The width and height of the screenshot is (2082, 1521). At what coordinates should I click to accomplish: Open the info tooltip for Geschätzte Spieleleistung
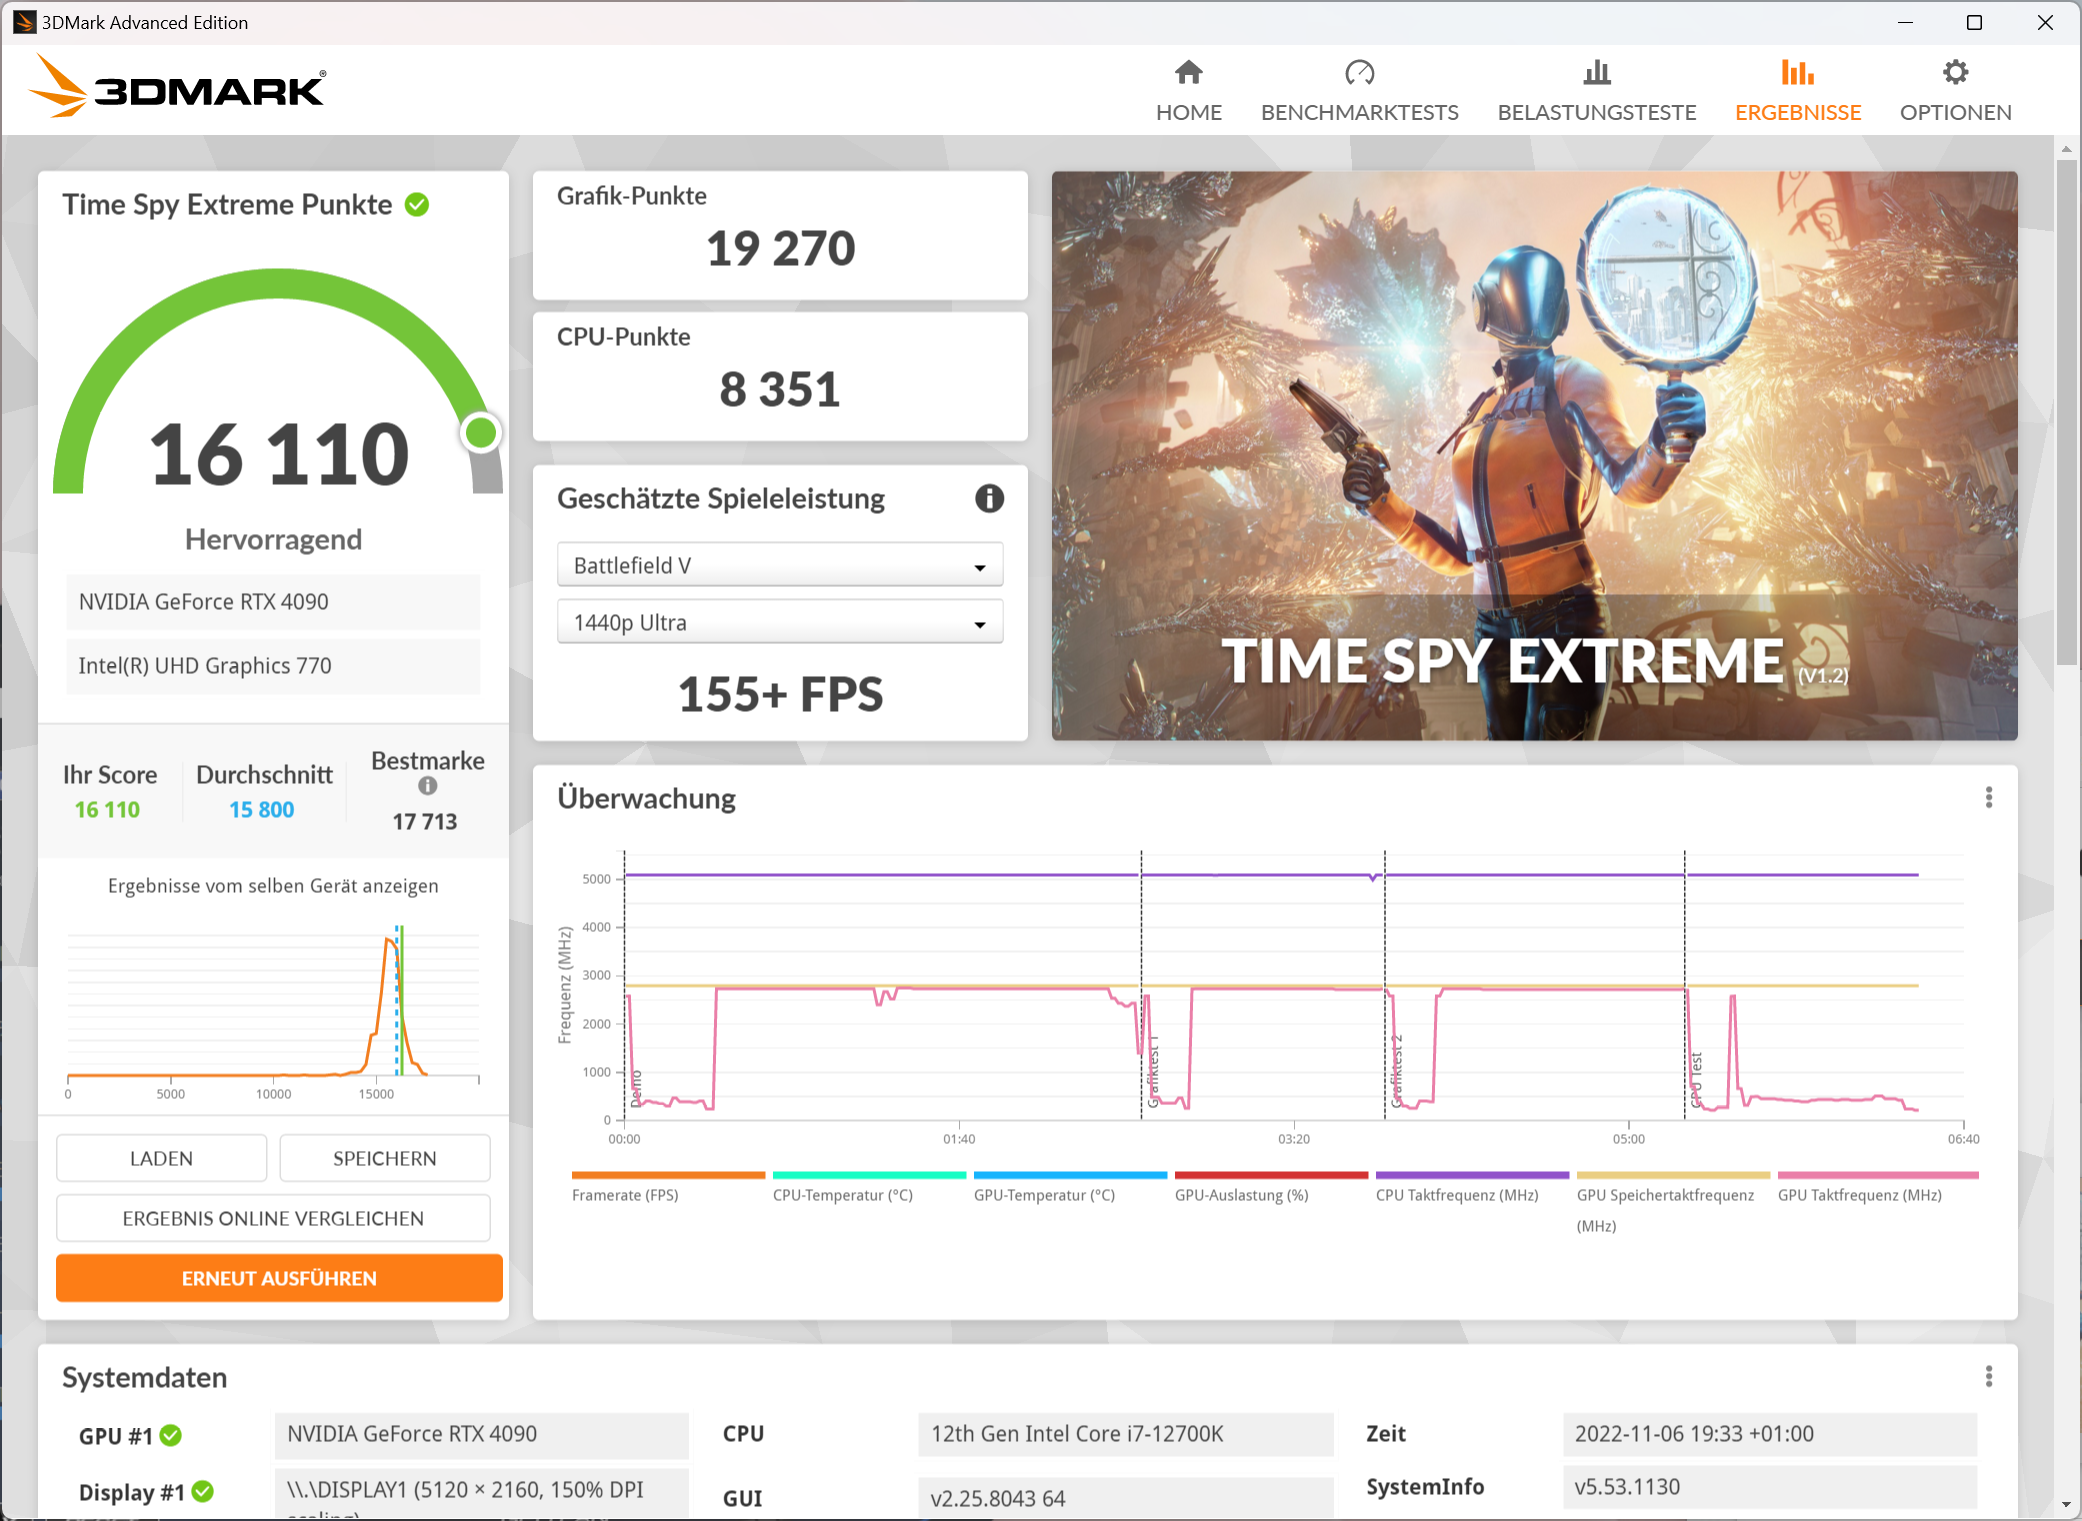989,499
